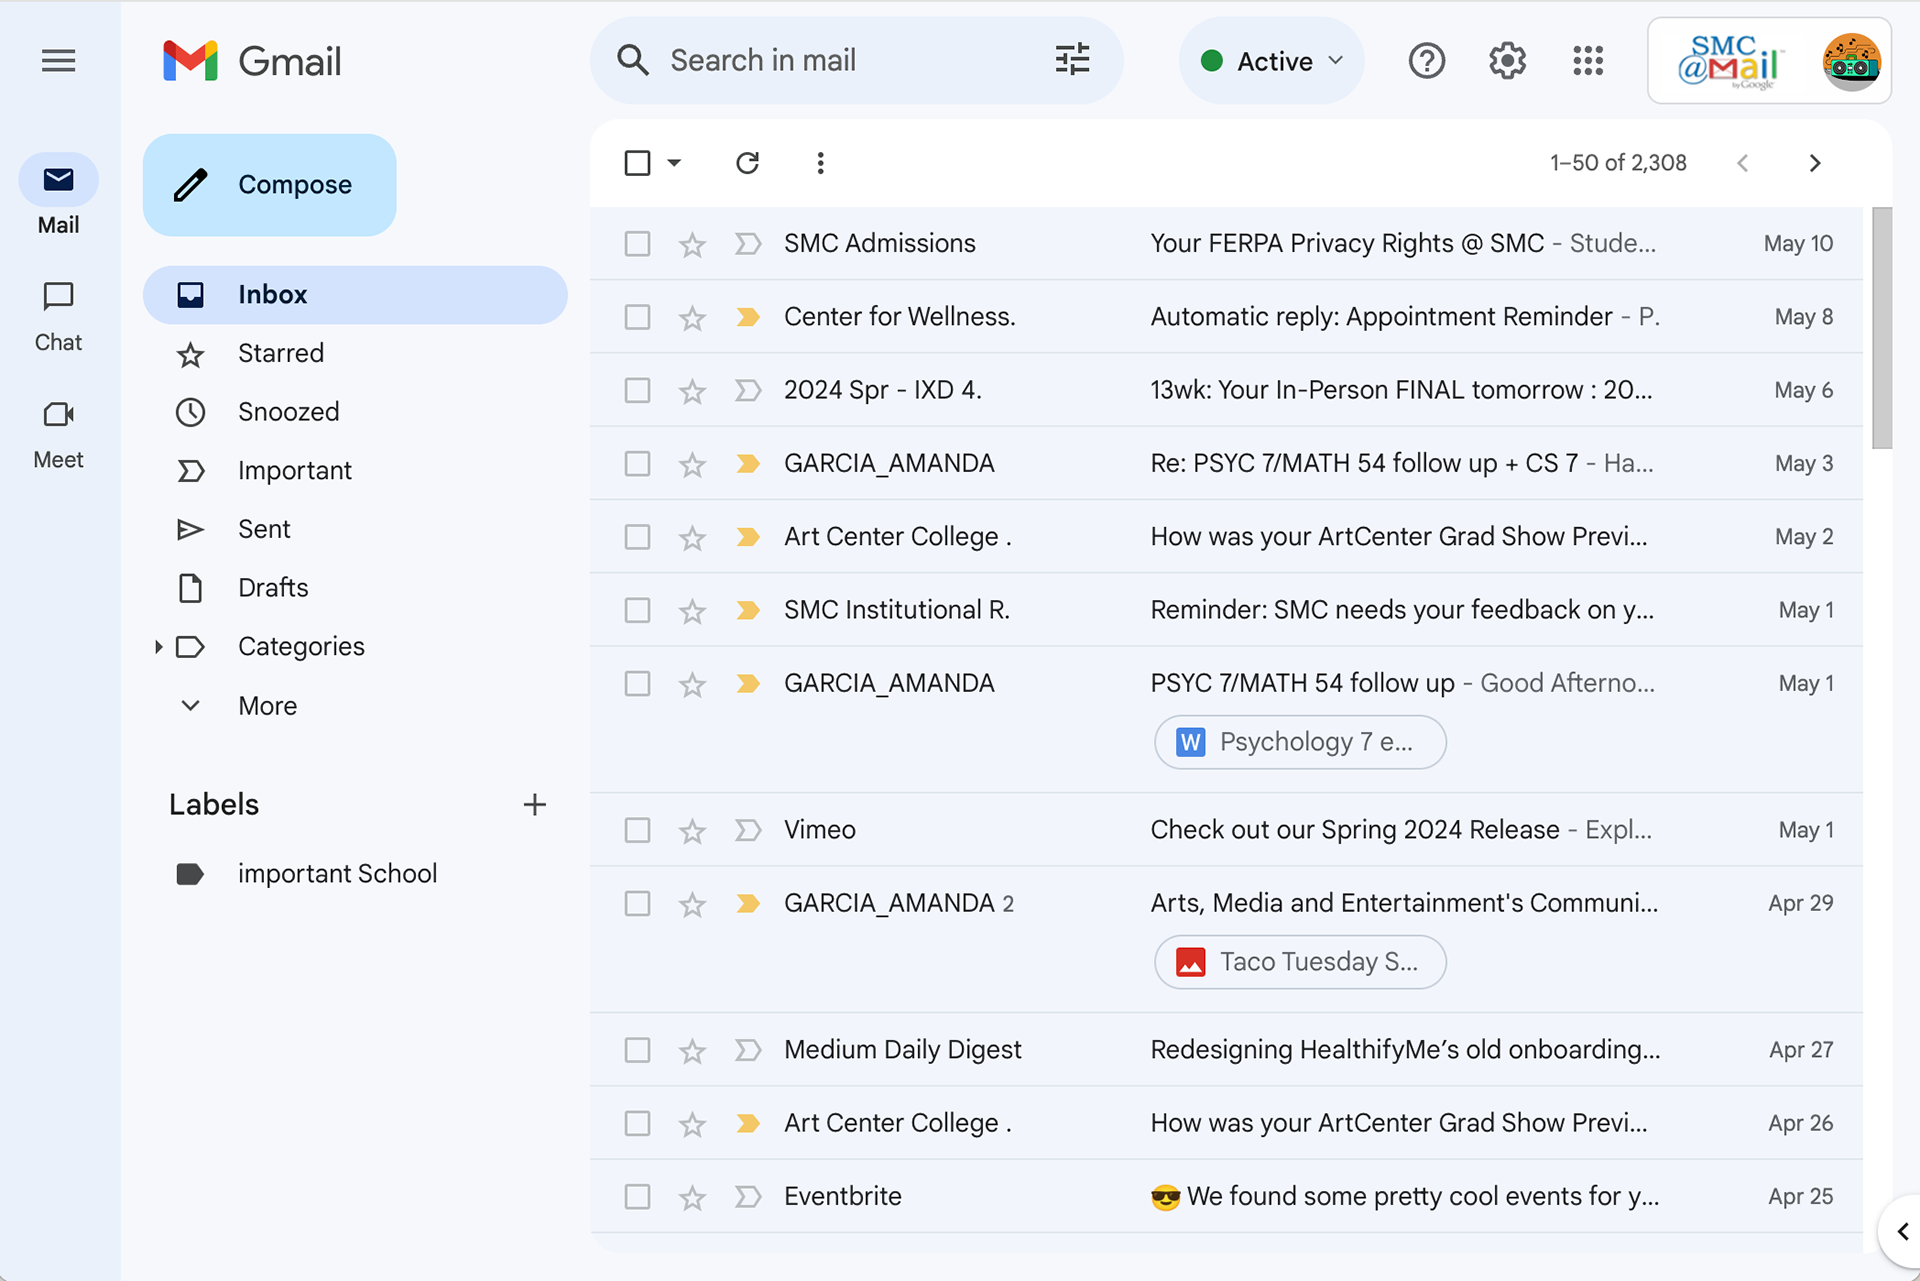Image resolution: width=1920 pixels, height=1281 pixels.
Task: Open the 'important School' label
Action: click(x=355, y=874)
